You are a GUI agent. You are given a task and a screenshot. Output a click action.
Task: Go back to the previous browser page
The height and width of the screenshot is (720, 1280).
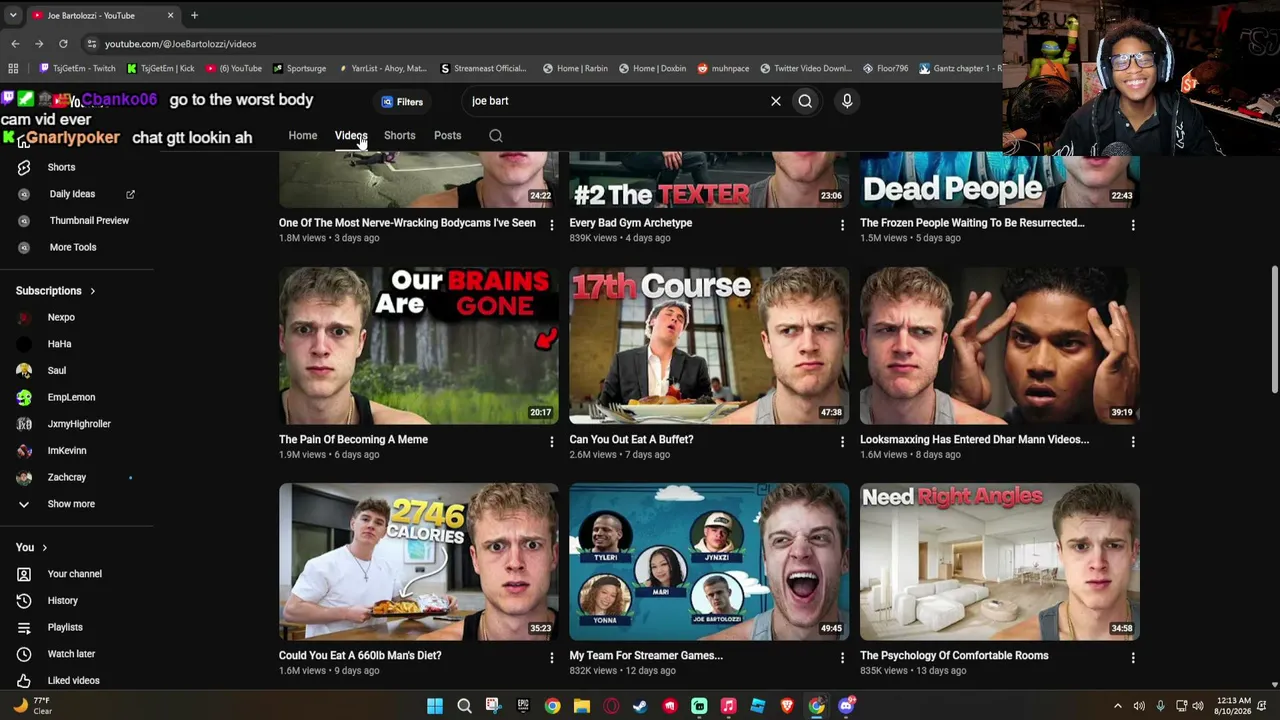[15, 44]
